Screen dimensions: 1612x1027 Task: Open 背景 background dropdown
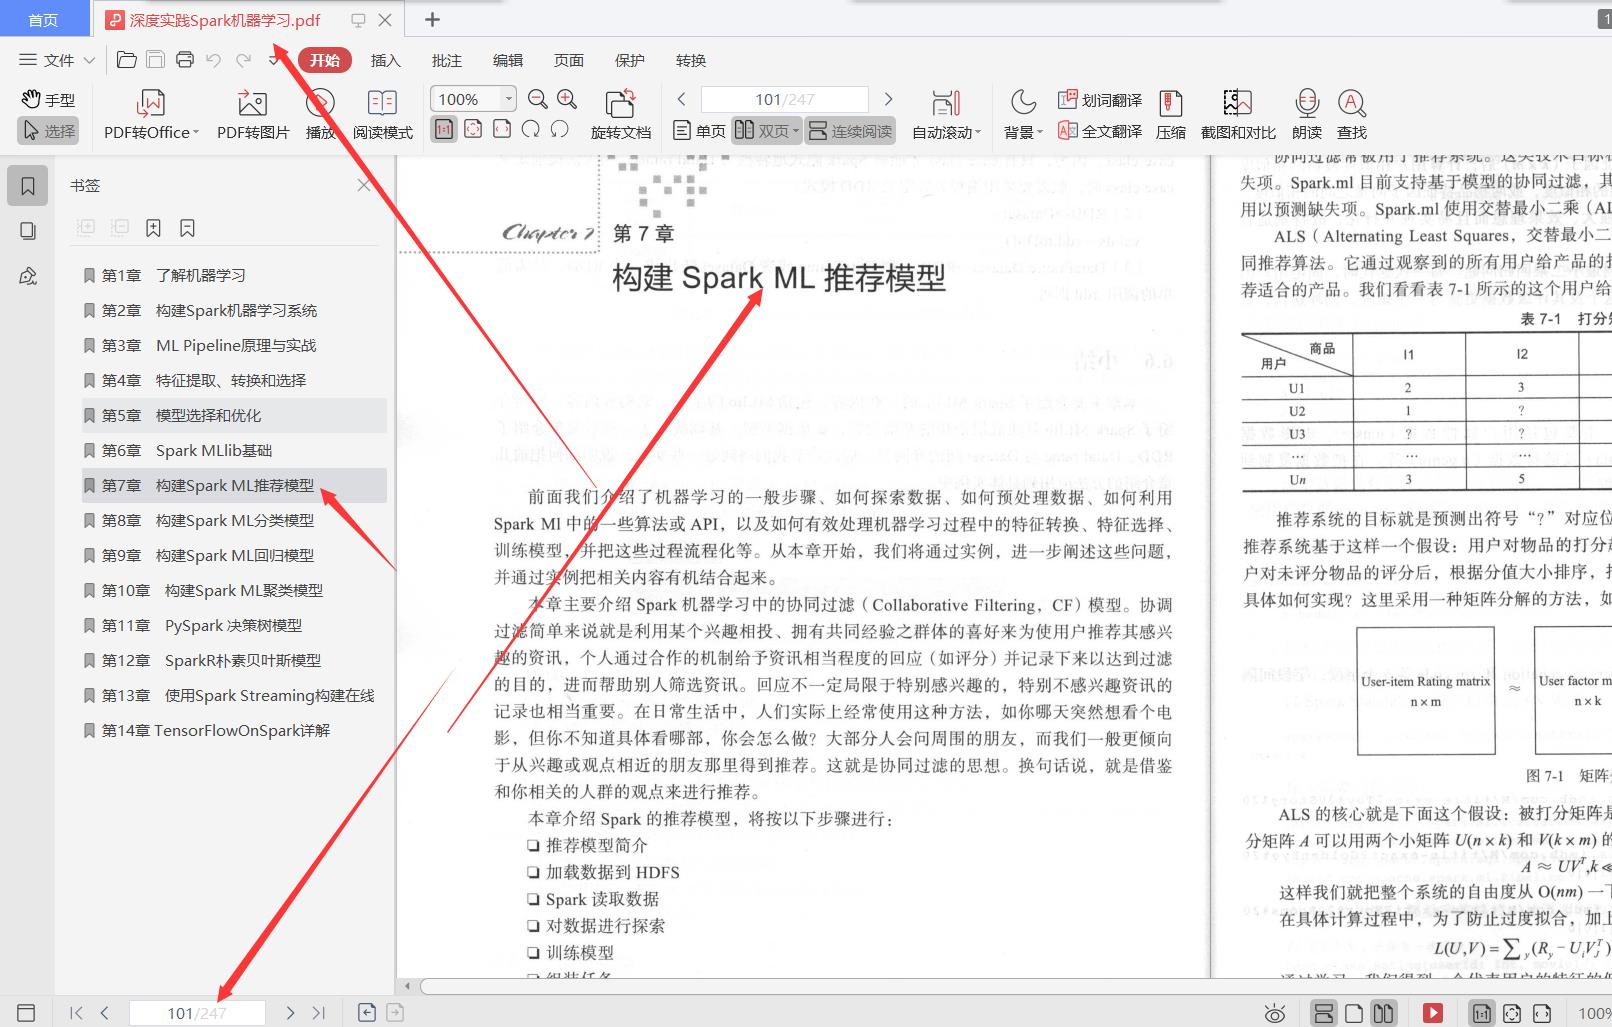click(1023, 116)
